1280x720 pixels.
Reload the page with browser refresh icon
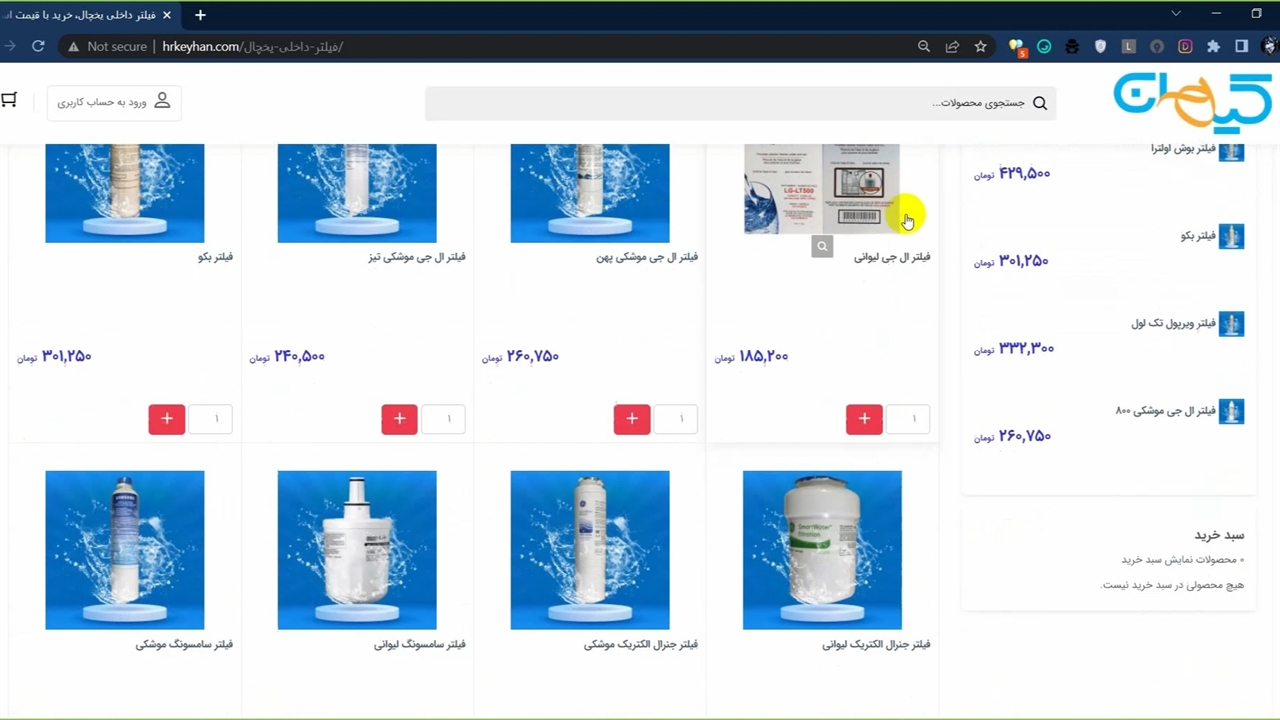(38, 46)
